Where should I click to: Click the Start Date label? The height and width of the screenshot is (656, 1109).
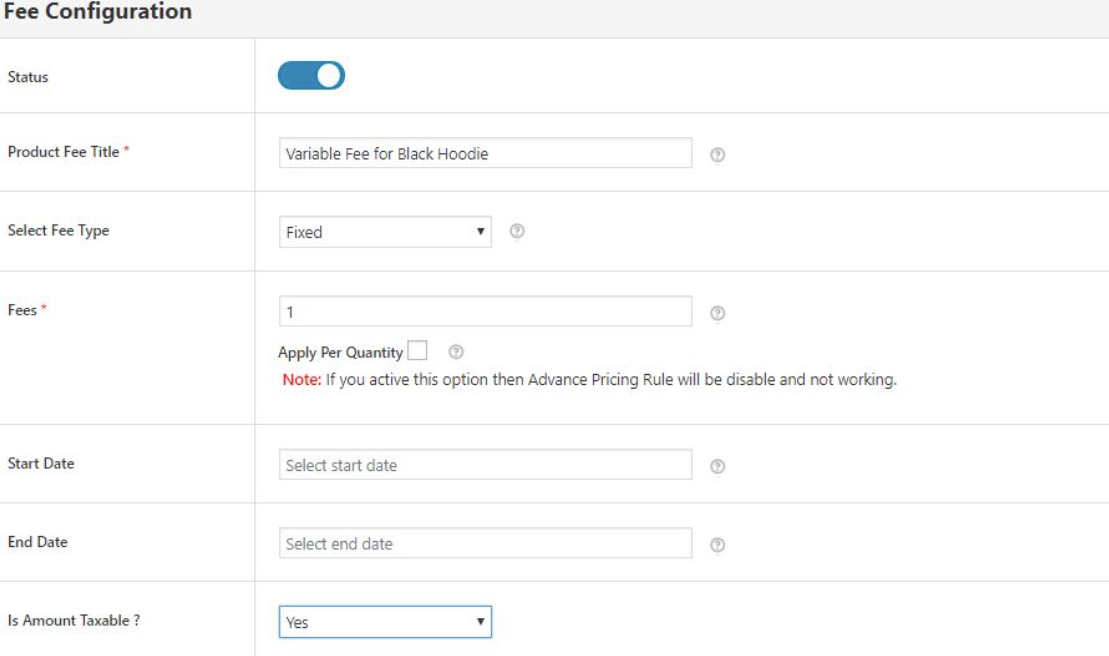41,464
